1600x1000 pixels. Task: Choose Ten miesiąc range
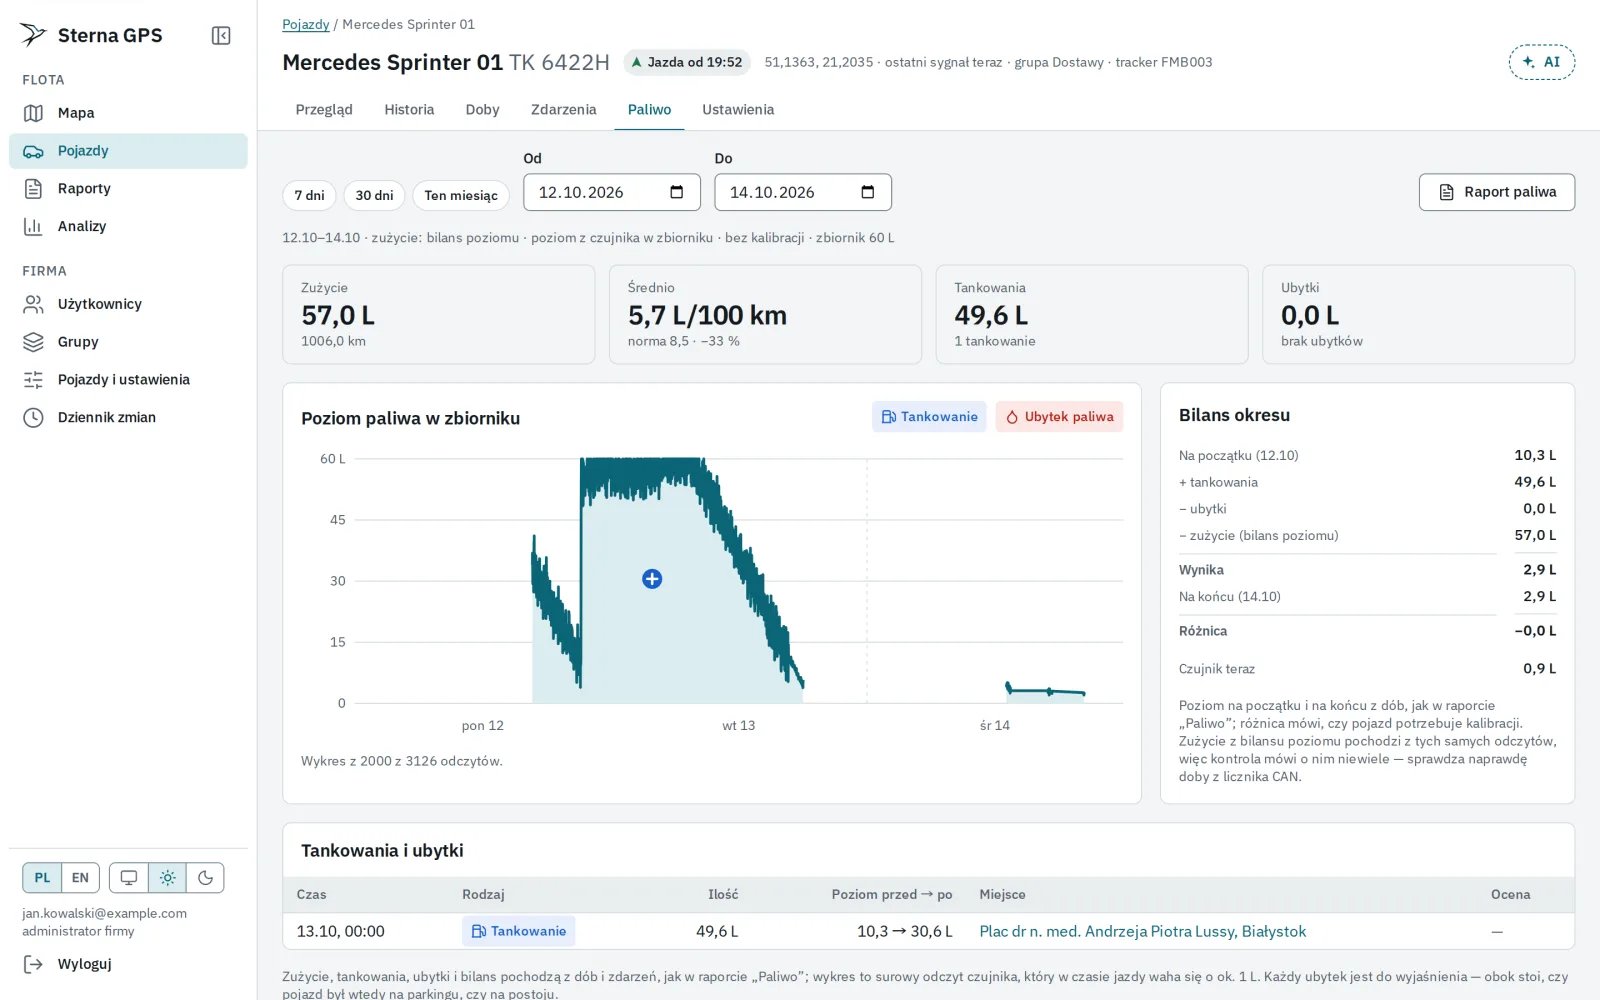pyautogui.click(x=461, y=195)
